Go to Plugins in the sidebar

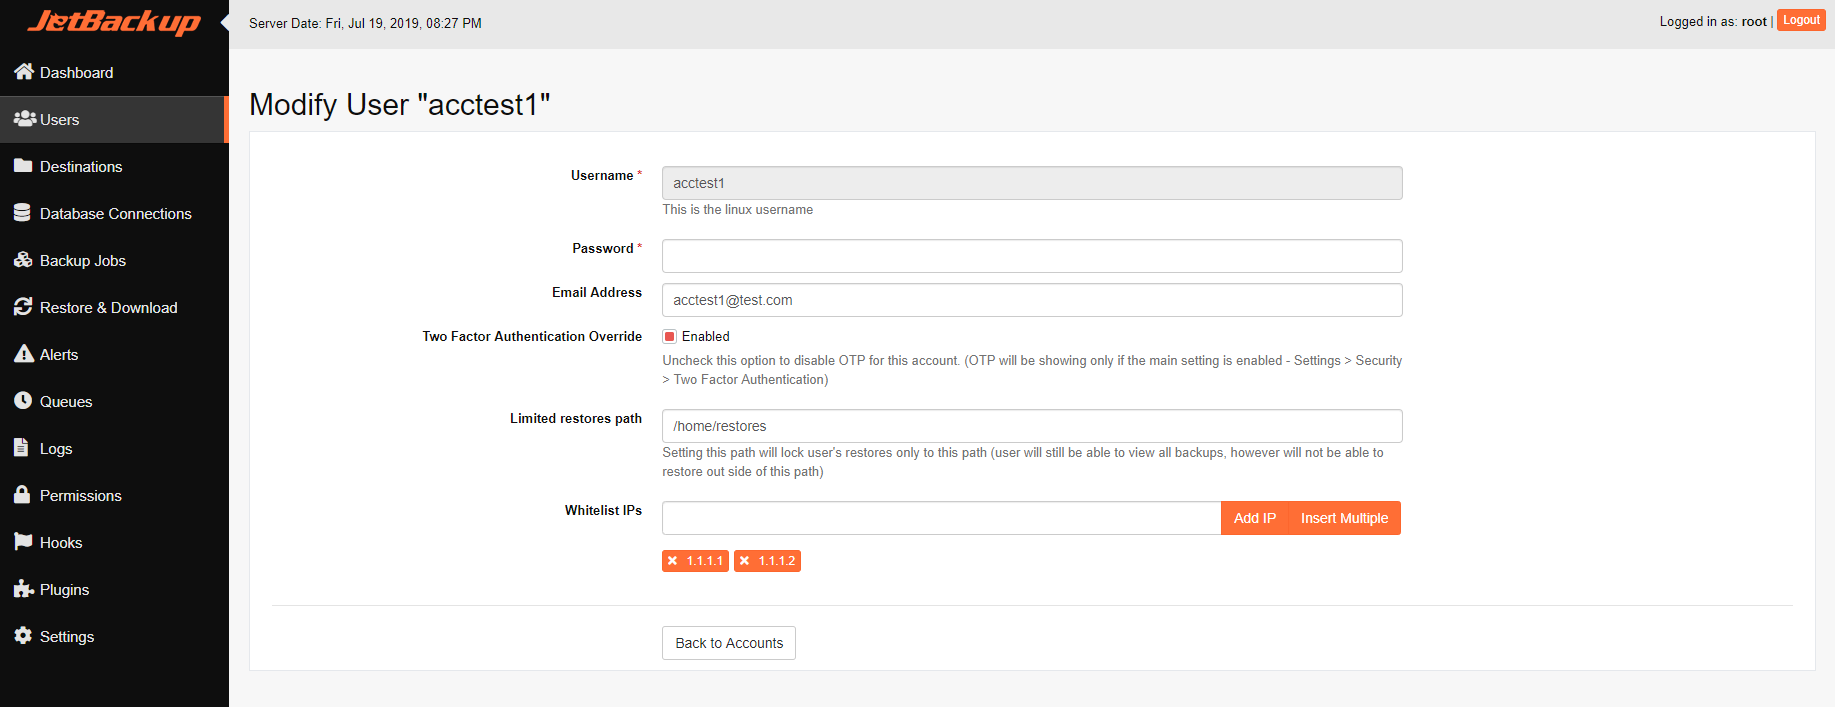point(114,589)
